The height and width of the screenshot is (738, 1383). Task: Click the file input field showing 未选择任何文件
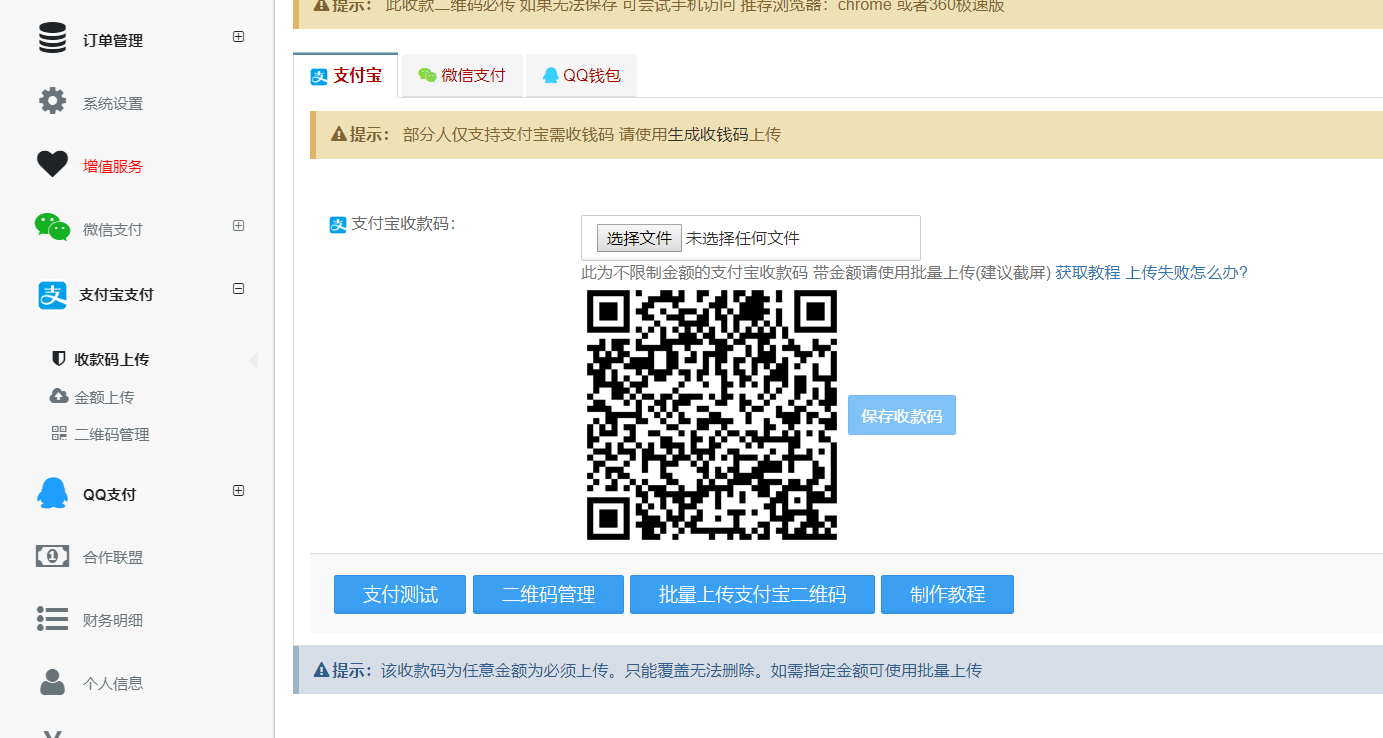(x=751, y=238)
